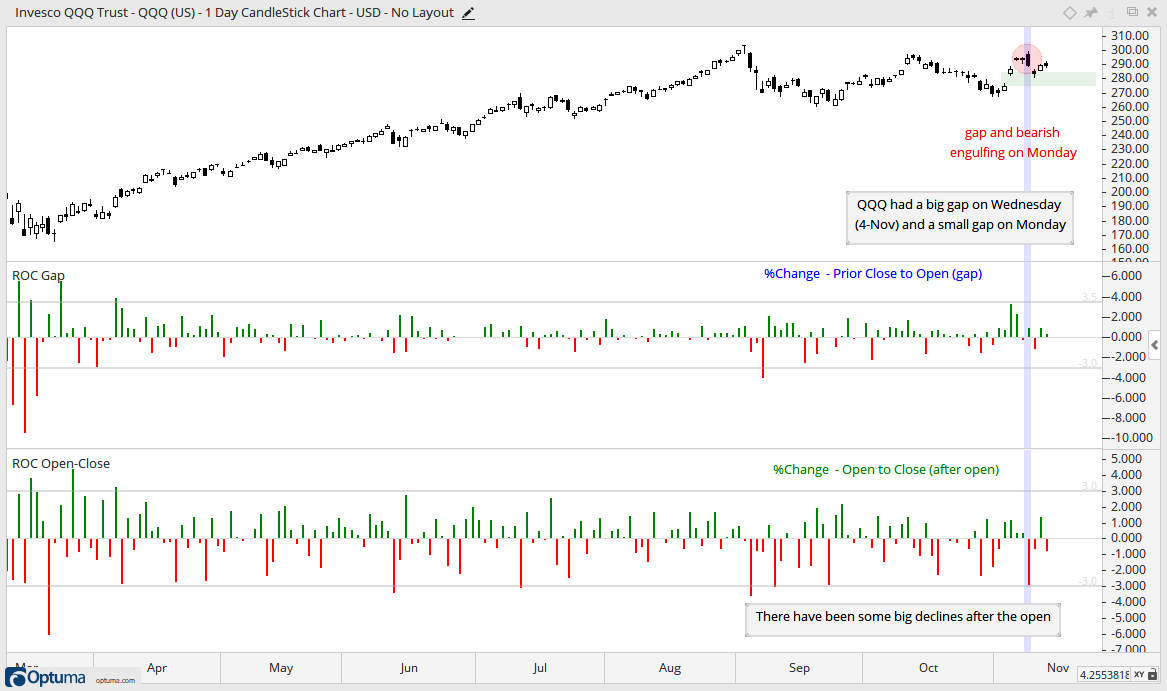This screenshot has width=1167, height=691.
Task: Click the green '%Change - Open to Close (after open)' label
Action: 886,470
